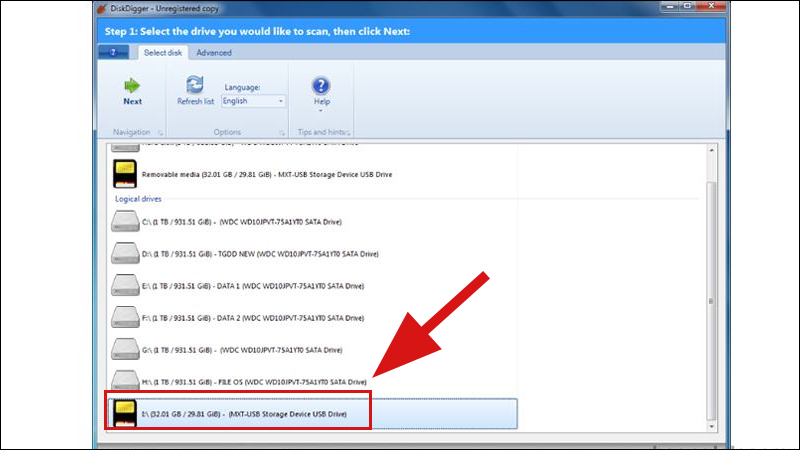Switch to the Select disk tab
800x450 pixels.
coord(163,53)
